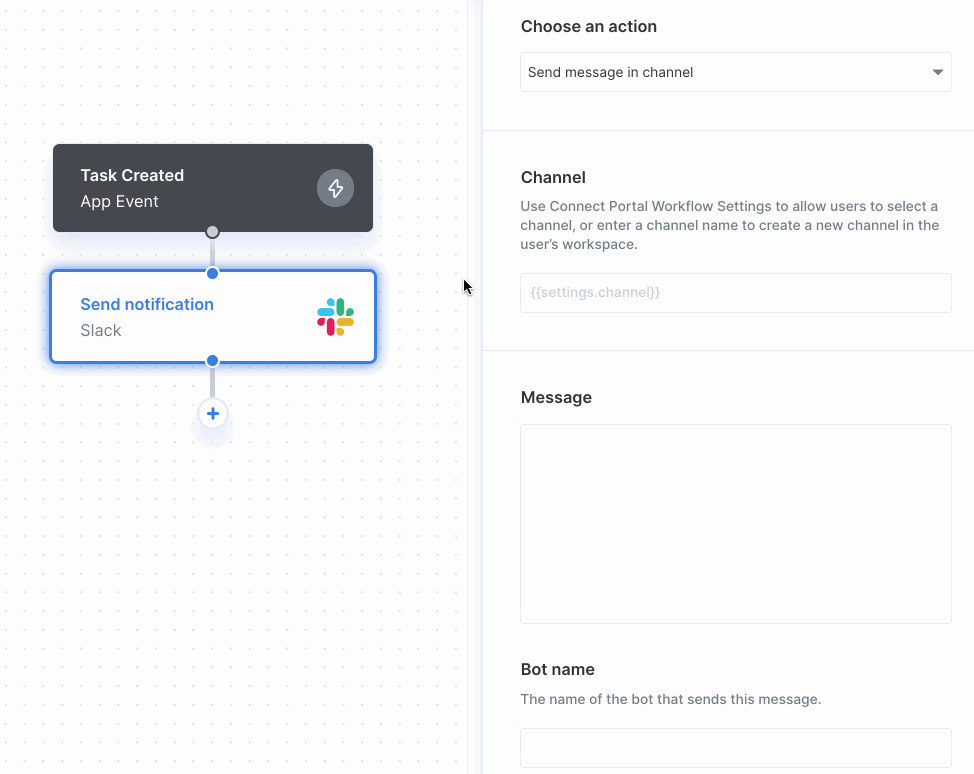The width and height of the screenshot is (974, 774).
Task: Click the chevron on the action selector
Action: point(938,72)
